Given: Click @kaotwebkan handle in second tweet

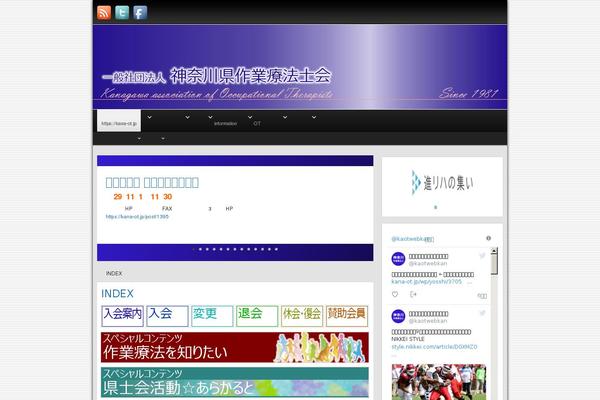Looking at the screenshot, I should click(428, 321).
